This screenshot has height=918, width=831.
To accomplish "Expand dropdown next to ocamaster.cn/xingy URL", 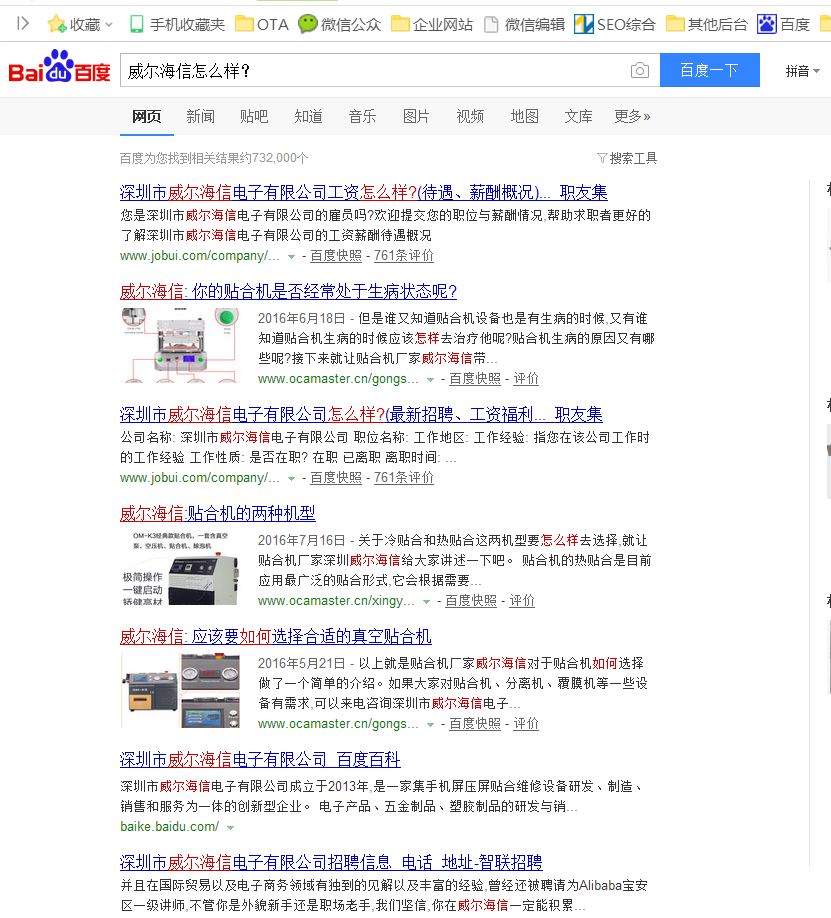I will click(426, 601).
